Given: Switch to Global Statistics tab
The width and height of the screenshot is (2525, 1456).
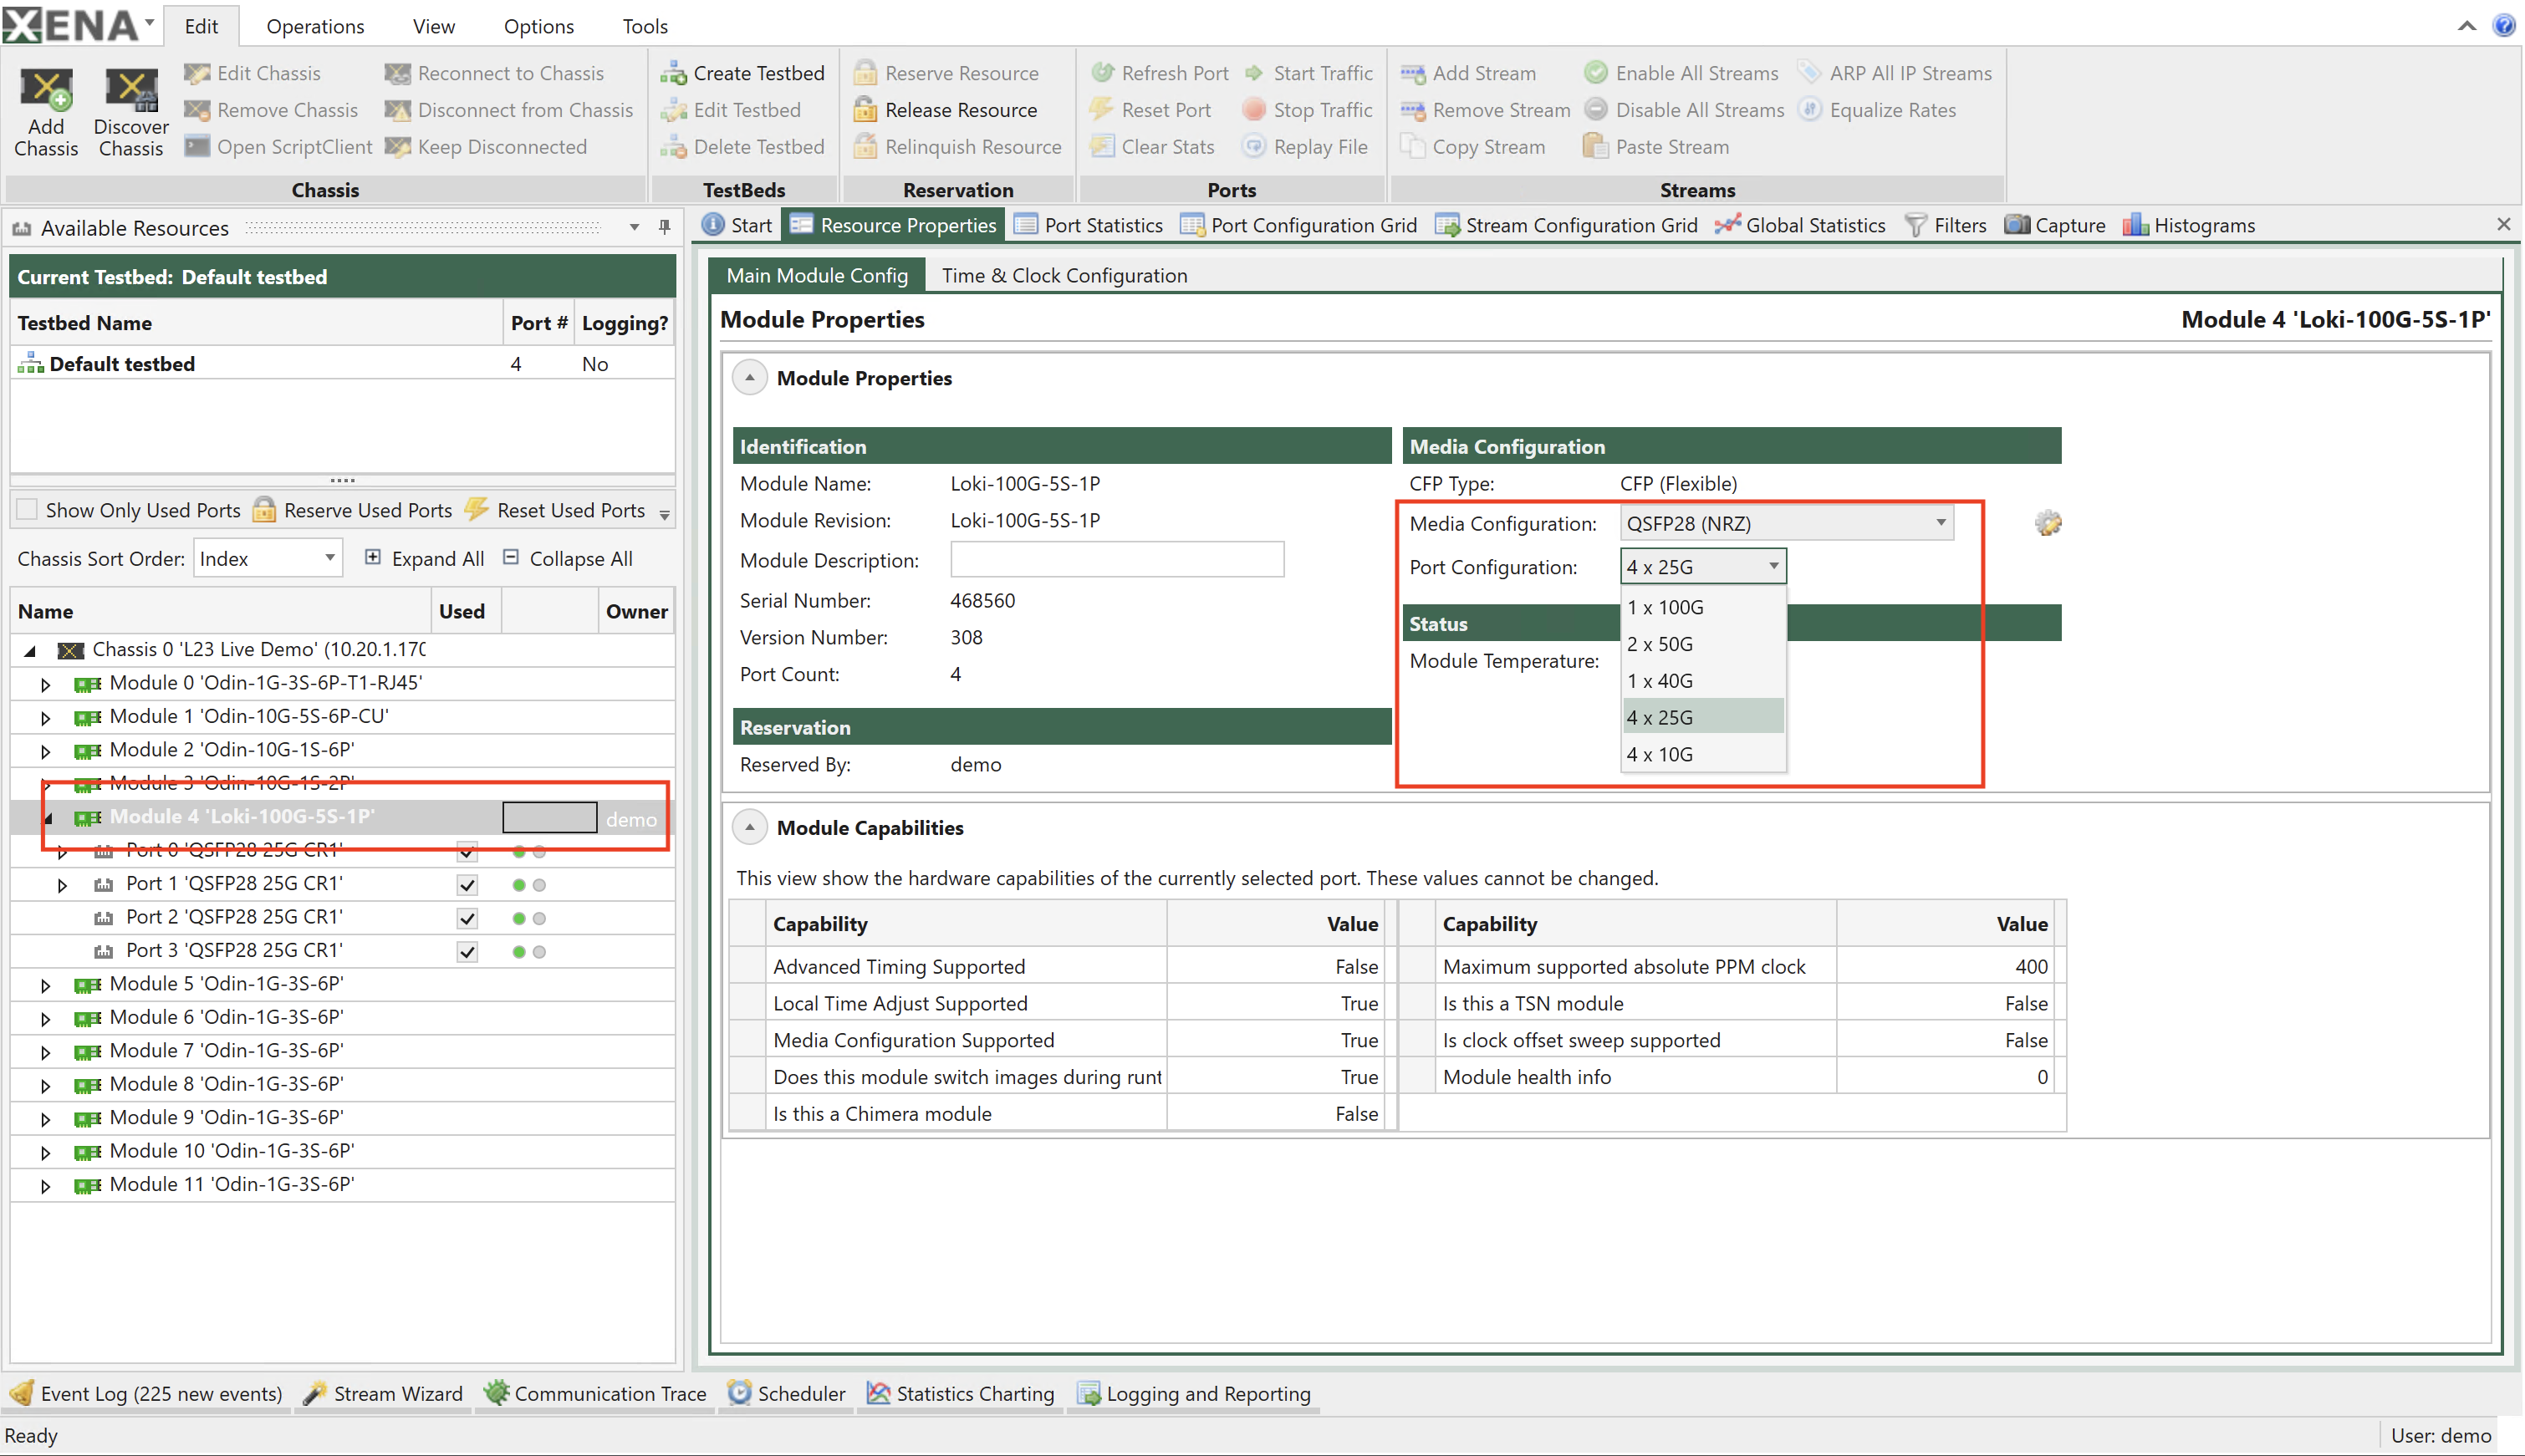Looking at the screenshot, I should 1800,225.
